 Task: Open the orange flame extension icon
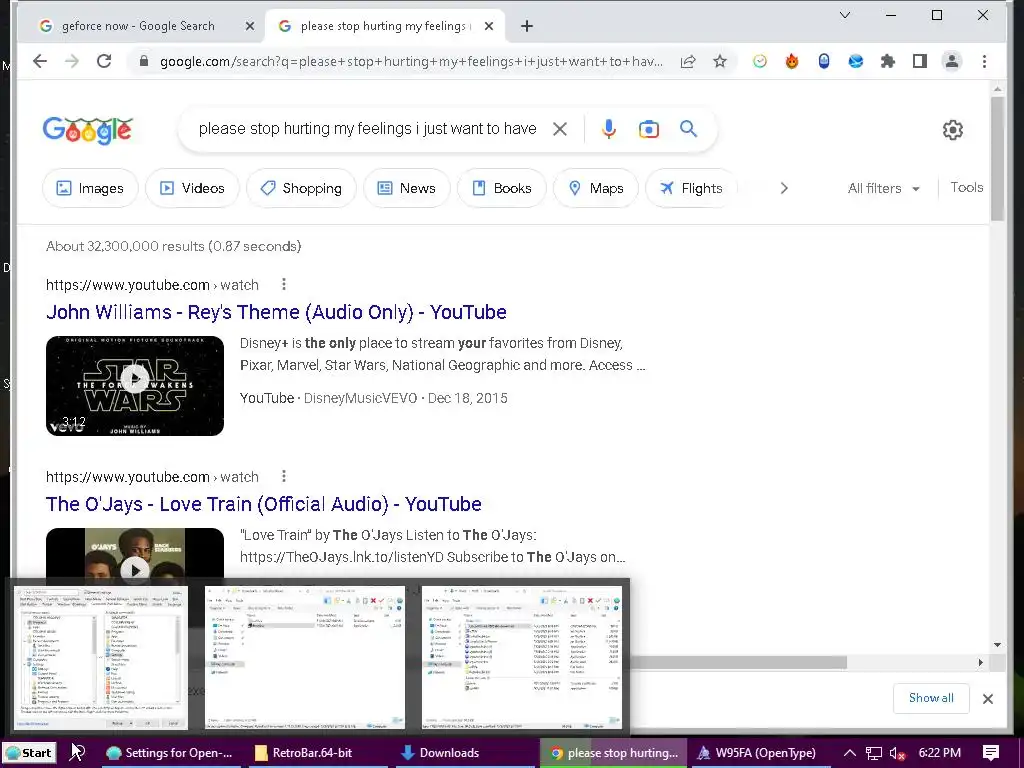point(792,61)
